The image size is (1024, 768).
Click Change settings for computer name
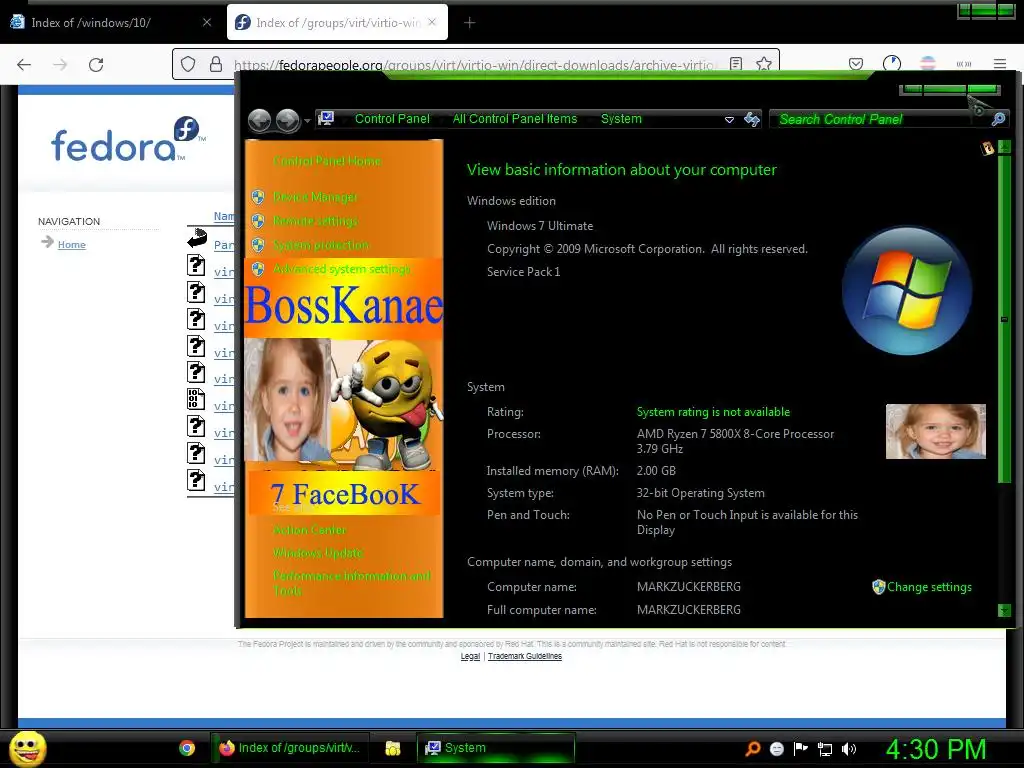[x=929, y=586]
